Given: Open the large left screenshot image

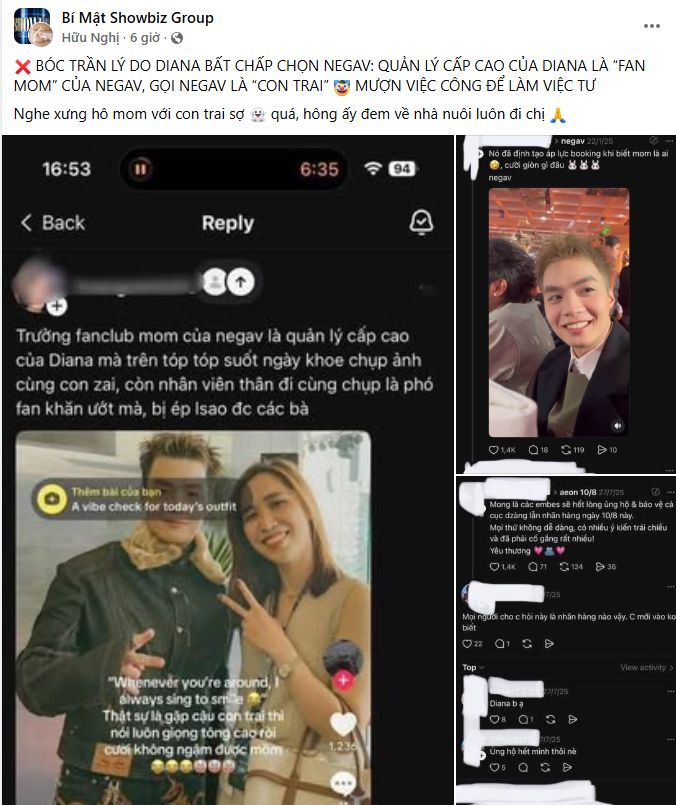Looking at the screenshot, I should (x=228, y=470).
